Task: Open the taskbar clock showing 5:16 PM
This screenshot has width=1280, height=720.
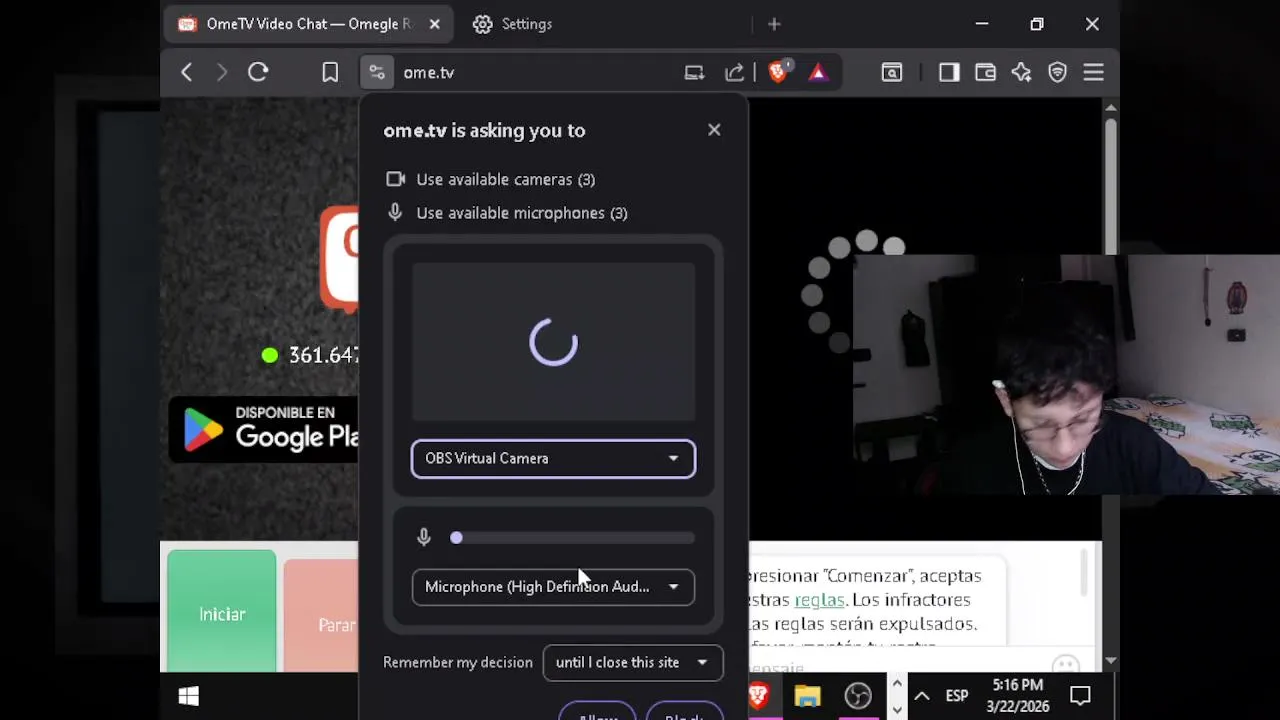Action: [x=1018, y=696]
